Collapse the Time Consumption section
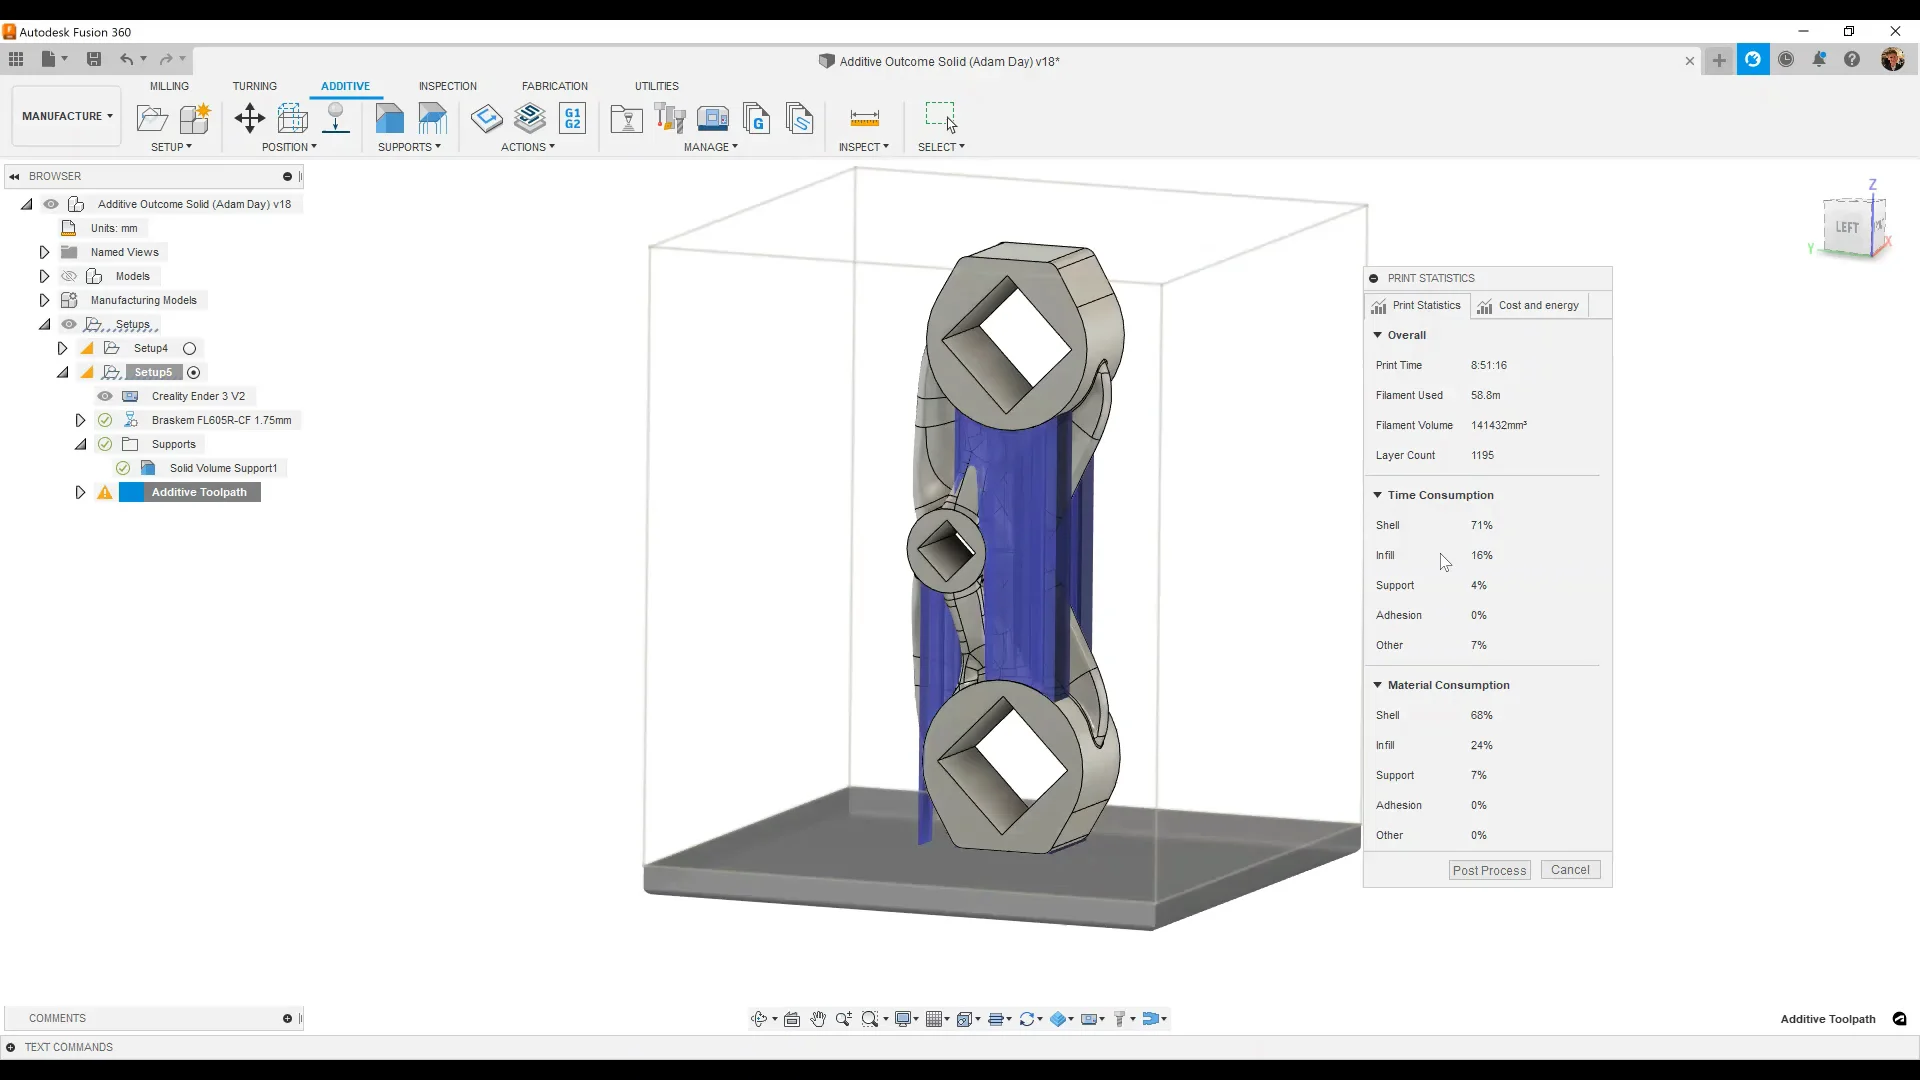The height and width of the screenshot is (1080, 1920). coord(1377,495)
